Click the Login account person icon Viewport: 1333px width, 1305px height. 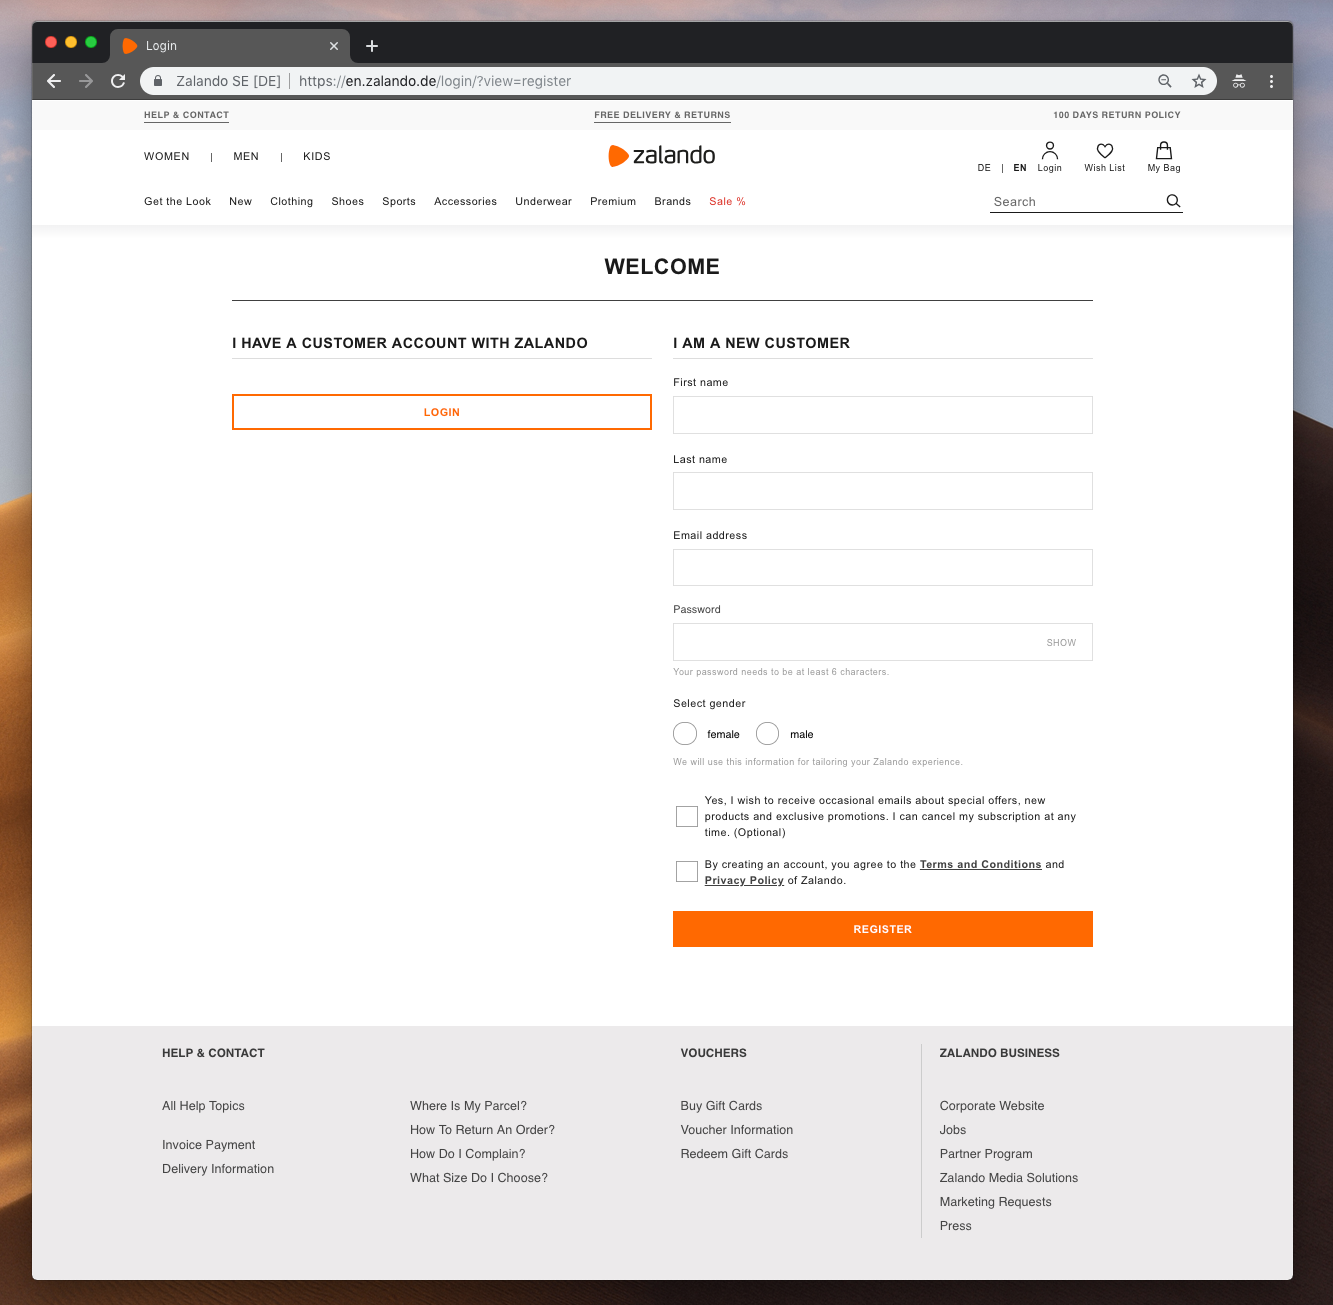(1049, 150)
